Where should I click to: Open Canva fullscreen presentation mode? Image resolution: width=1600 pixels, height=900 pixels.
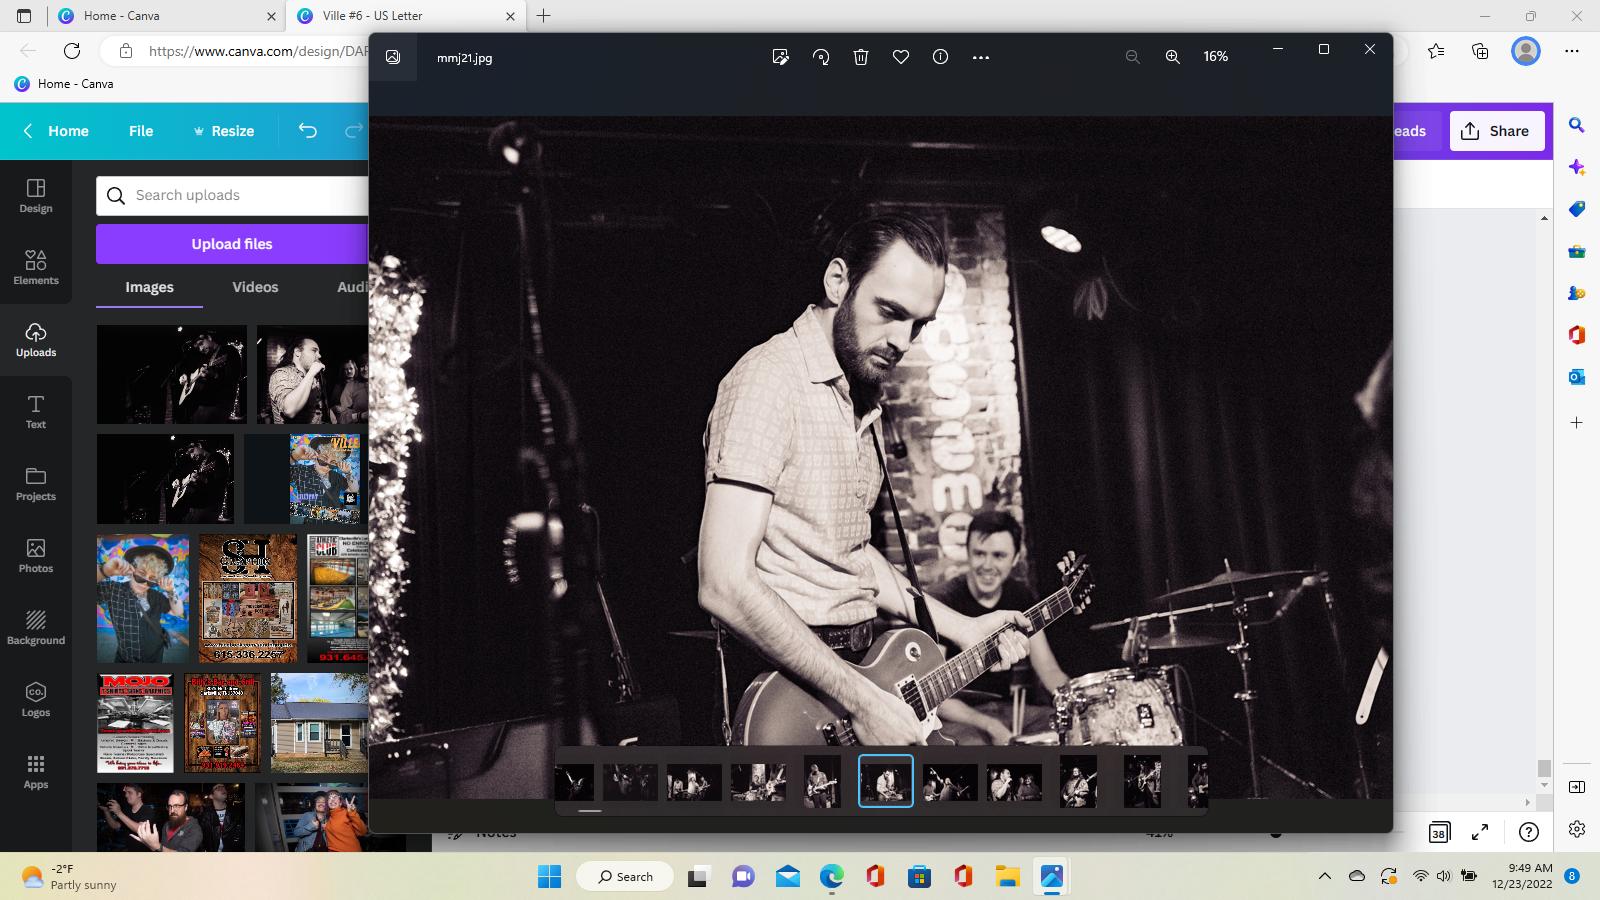[x=1480, y=832]
